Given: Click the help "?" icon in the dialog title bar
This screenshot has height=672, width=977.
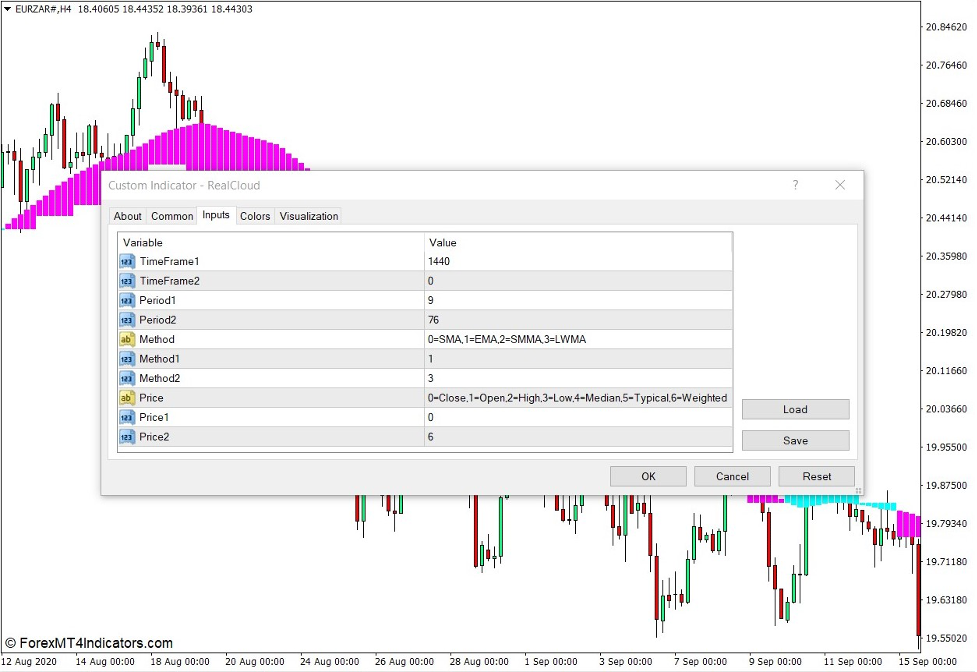Looking at the screenshot, I should [795, 185].
